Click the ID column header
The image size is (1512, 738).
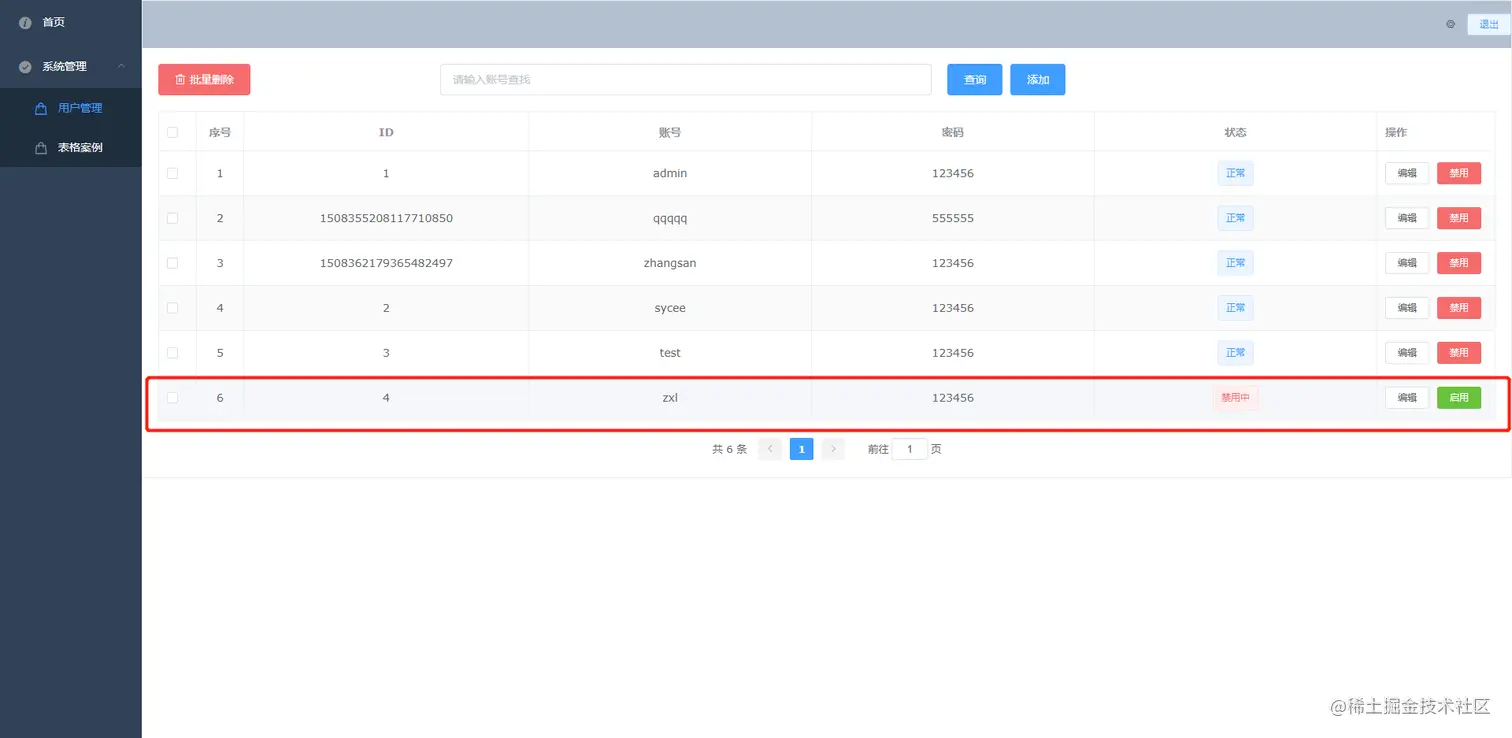click(x=386, y=132)
